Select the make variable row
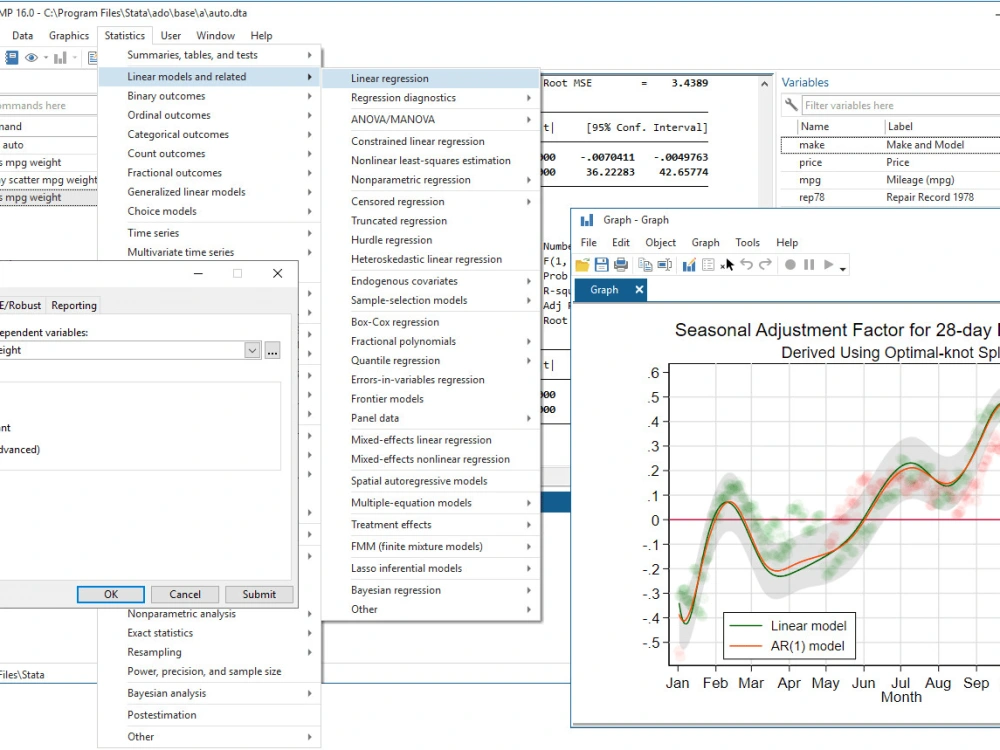1000x750 pixels. [x=890, y=145]
